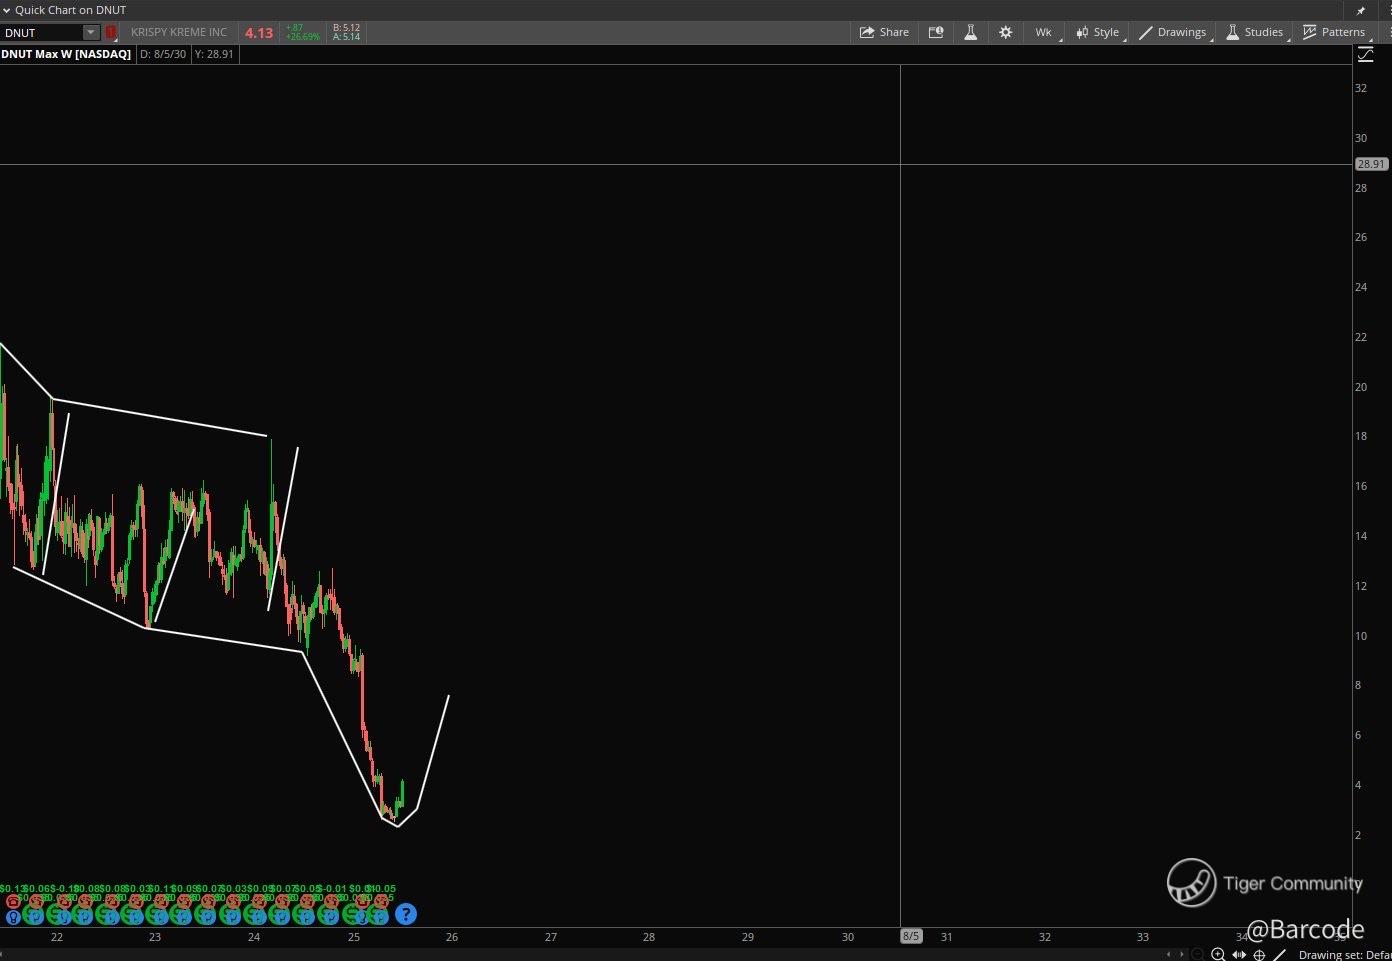Viewport: 1392px width, 961px height.
Task: Click the 28.91 price tag on the axis
Action: tap(1371, 164)
